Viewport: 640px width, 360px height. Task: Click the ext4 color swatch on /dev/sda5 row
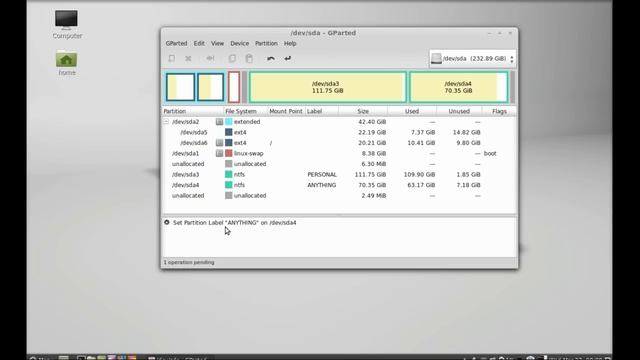(x=229, y=132)
